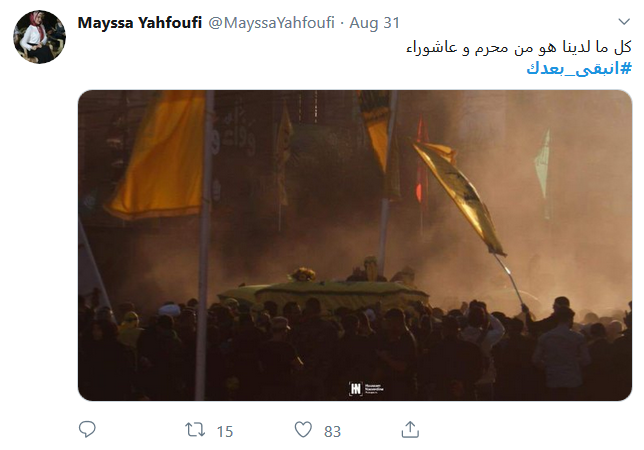Screen dimensions: 644x450
Task: View the attached procession photo full size
Action: (x=355, y=245)
